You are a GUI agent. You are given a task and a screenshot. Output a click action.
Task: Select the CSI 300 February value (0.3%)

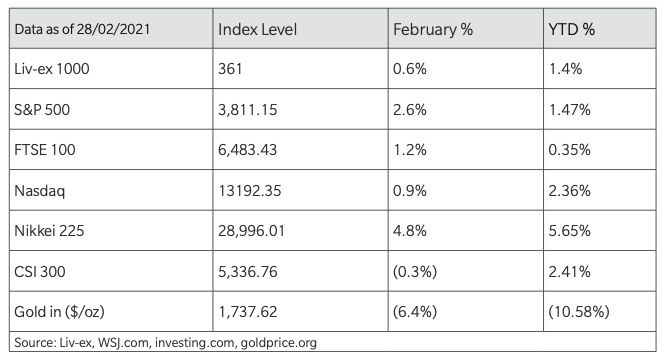pos(415,271)
